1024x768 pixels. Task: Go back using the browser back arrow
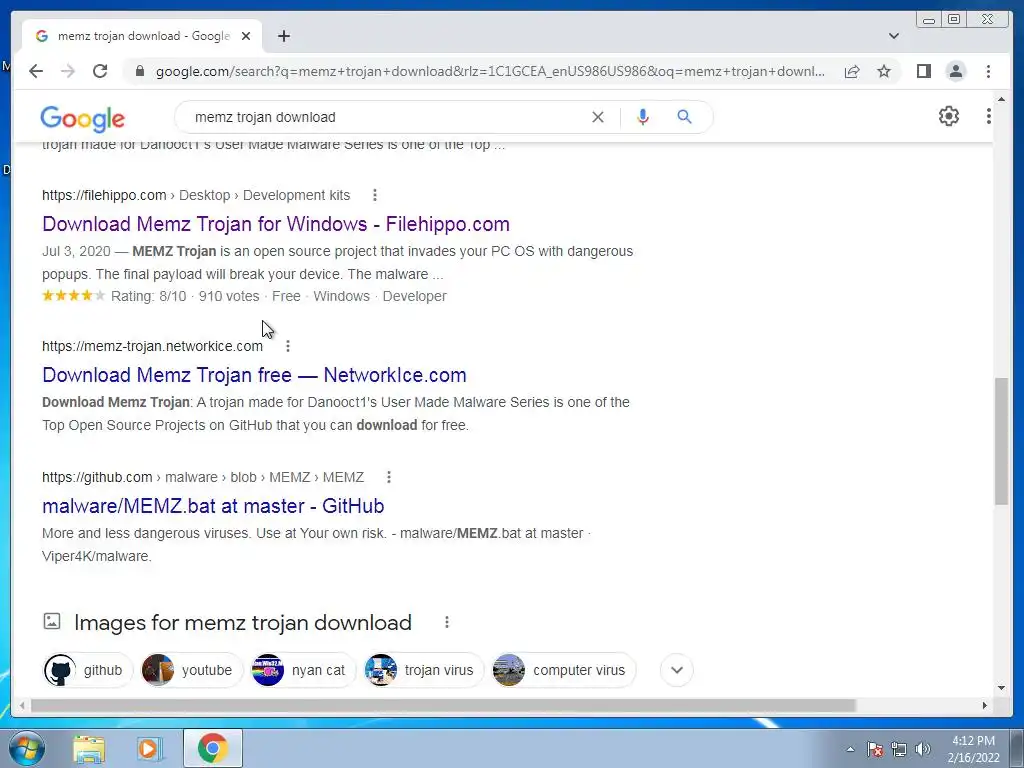pos(36,71)
